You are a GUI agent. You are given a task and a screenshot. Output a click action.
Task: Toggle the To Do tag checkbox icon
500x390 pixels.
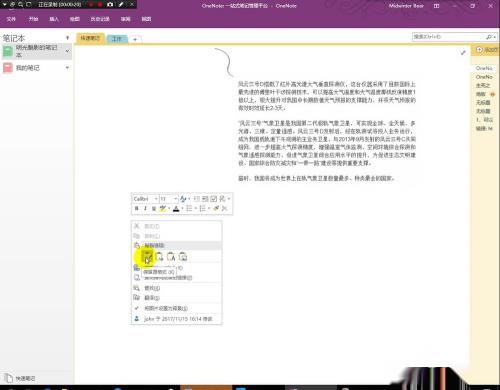coord(213,199)
